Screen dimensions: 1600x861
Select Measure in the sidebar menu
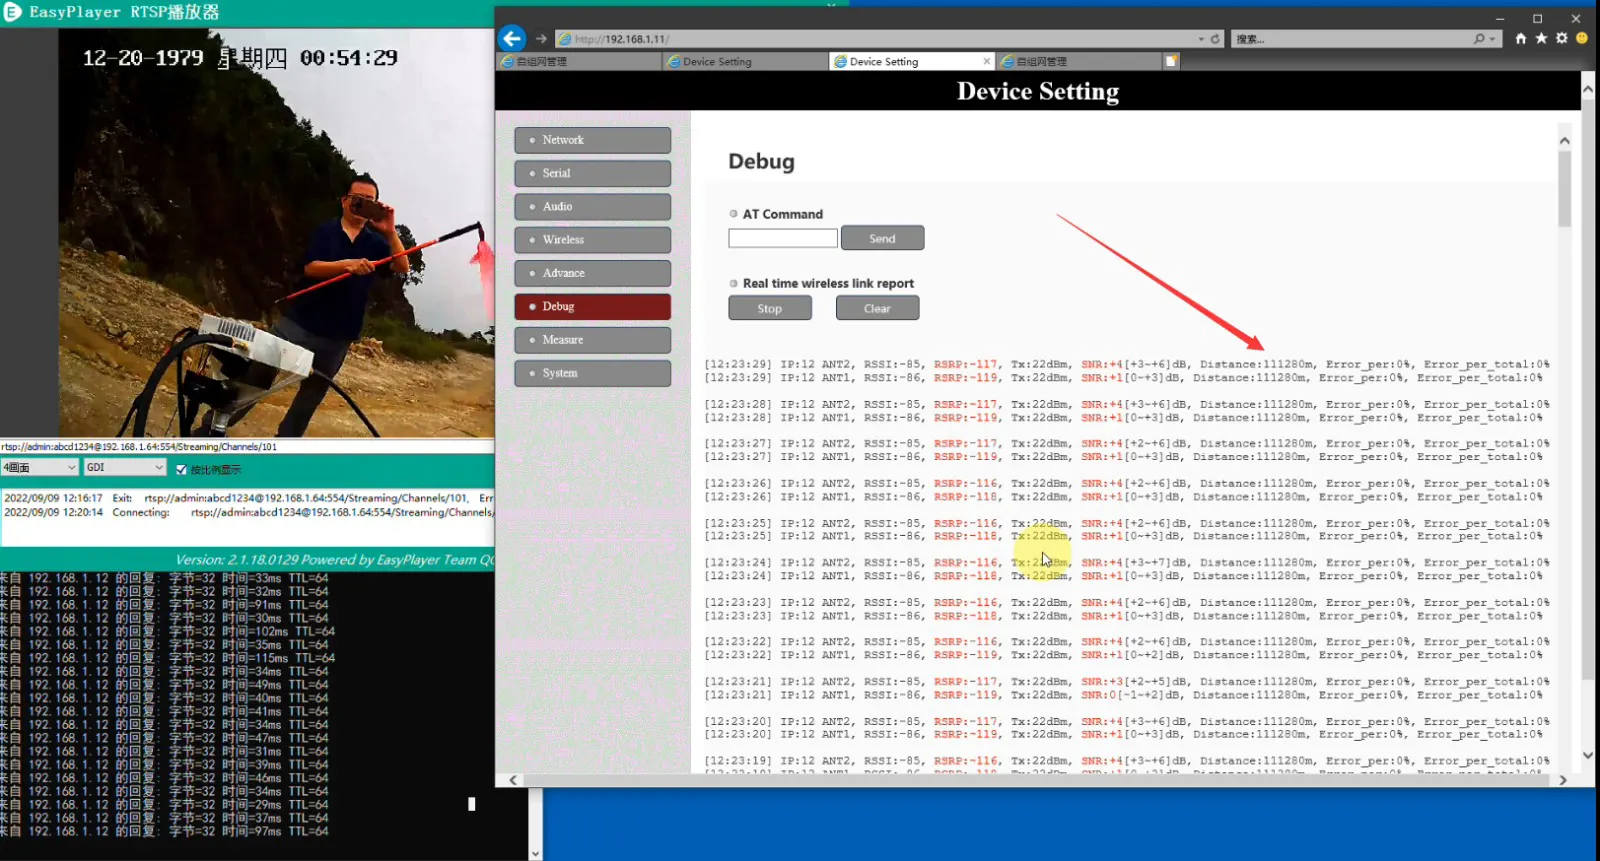[x=592, y=340]
